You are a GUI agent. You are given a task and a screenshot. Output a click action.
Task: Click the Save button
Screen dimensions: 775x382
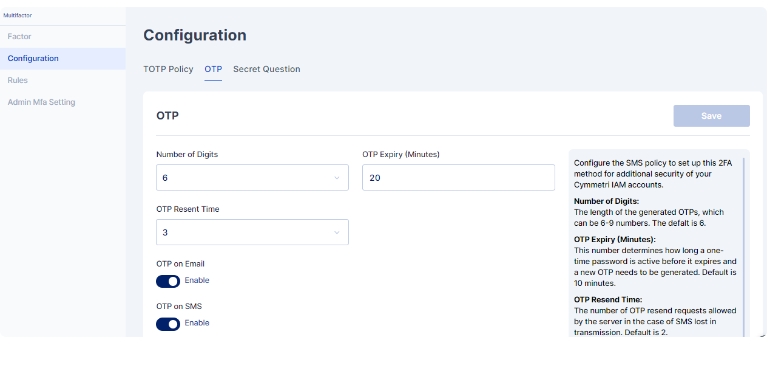click(711, 116)
